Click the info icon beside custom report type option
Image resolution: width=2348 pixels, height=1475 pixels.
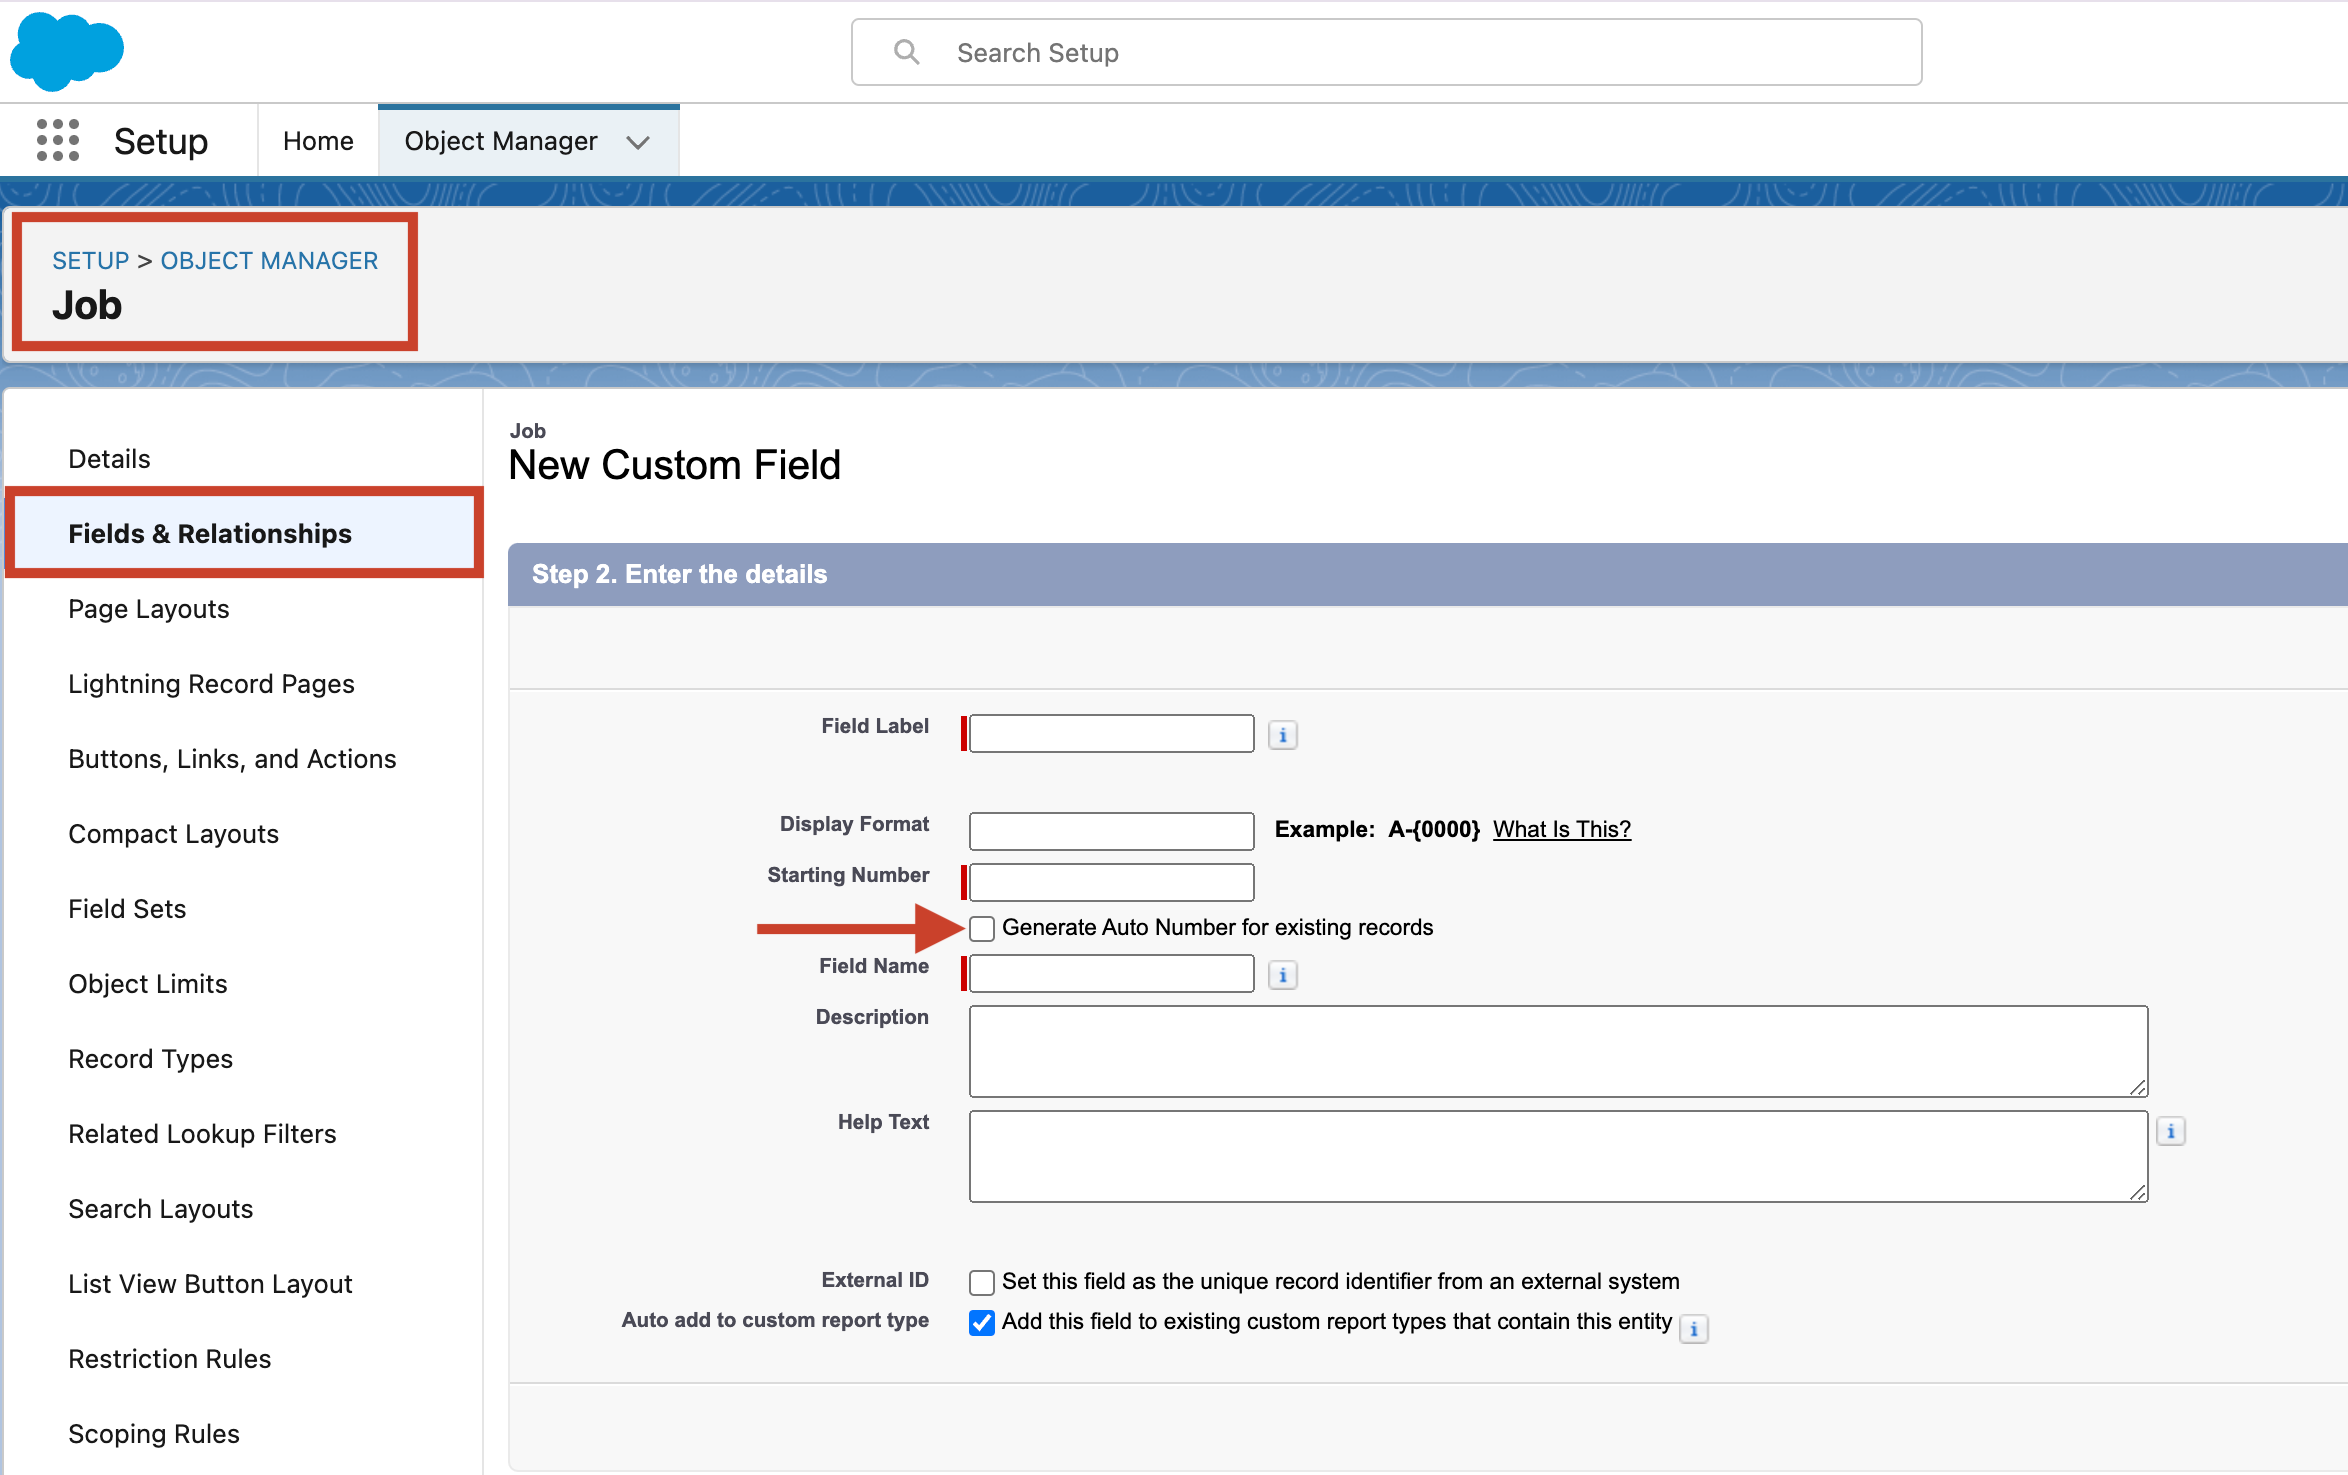pyautogui.click(x=1694, y=1328)
